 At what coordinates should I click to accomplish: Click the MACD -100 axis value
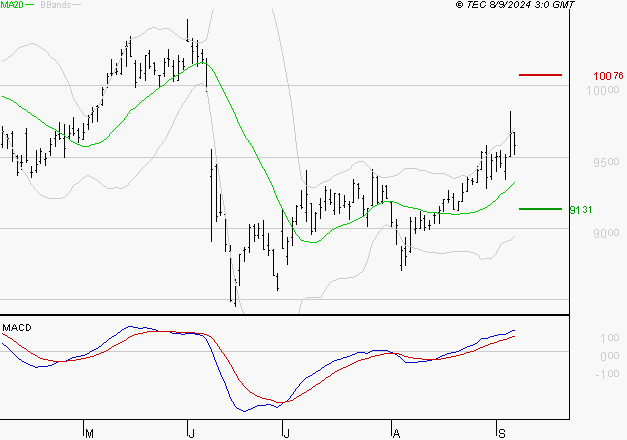pos(607,374)
